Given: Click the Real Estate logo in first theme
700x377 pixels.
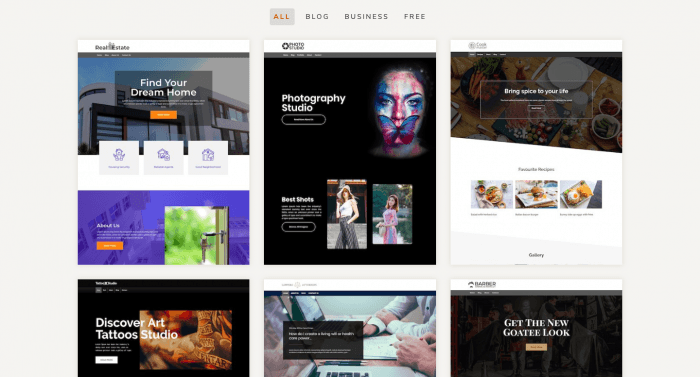Looking at the screenshot, I should 112,46.
